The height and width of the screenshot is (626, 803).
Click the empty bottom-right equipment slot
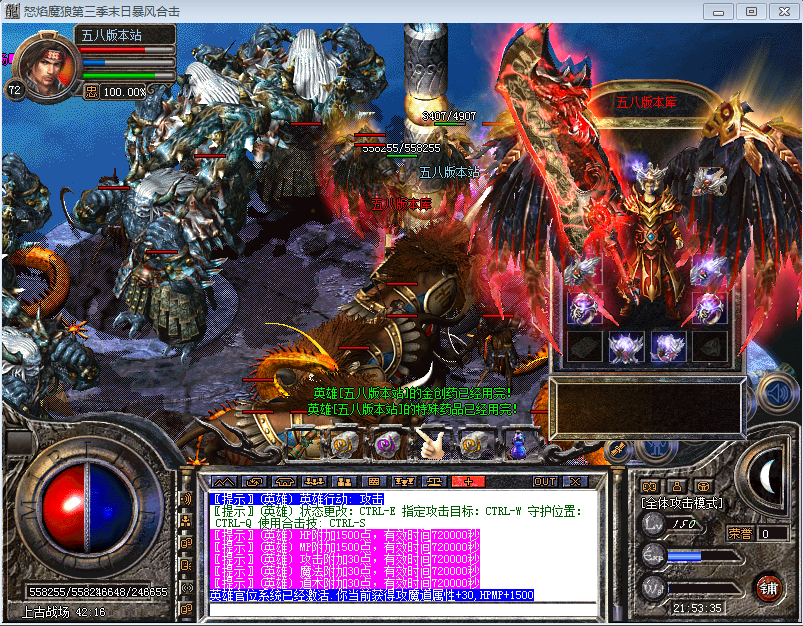[710, 347]
